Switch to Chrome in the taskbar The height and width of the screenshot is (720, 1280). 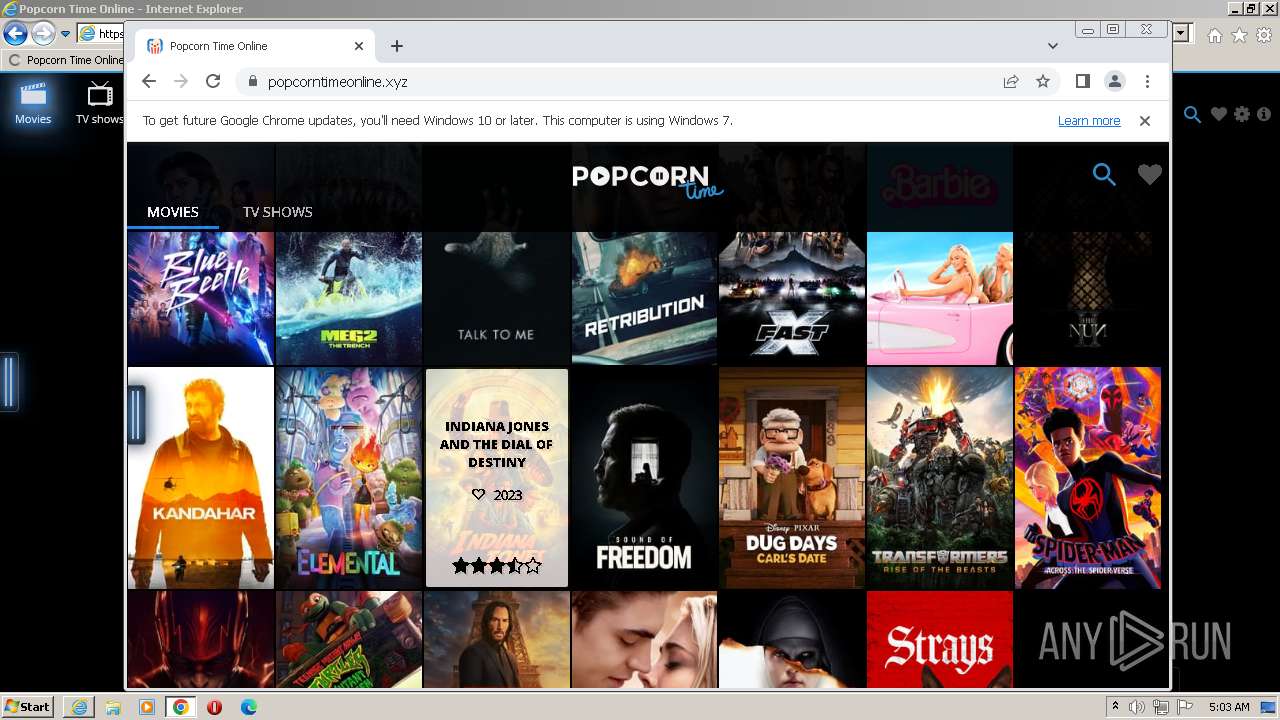180,707
